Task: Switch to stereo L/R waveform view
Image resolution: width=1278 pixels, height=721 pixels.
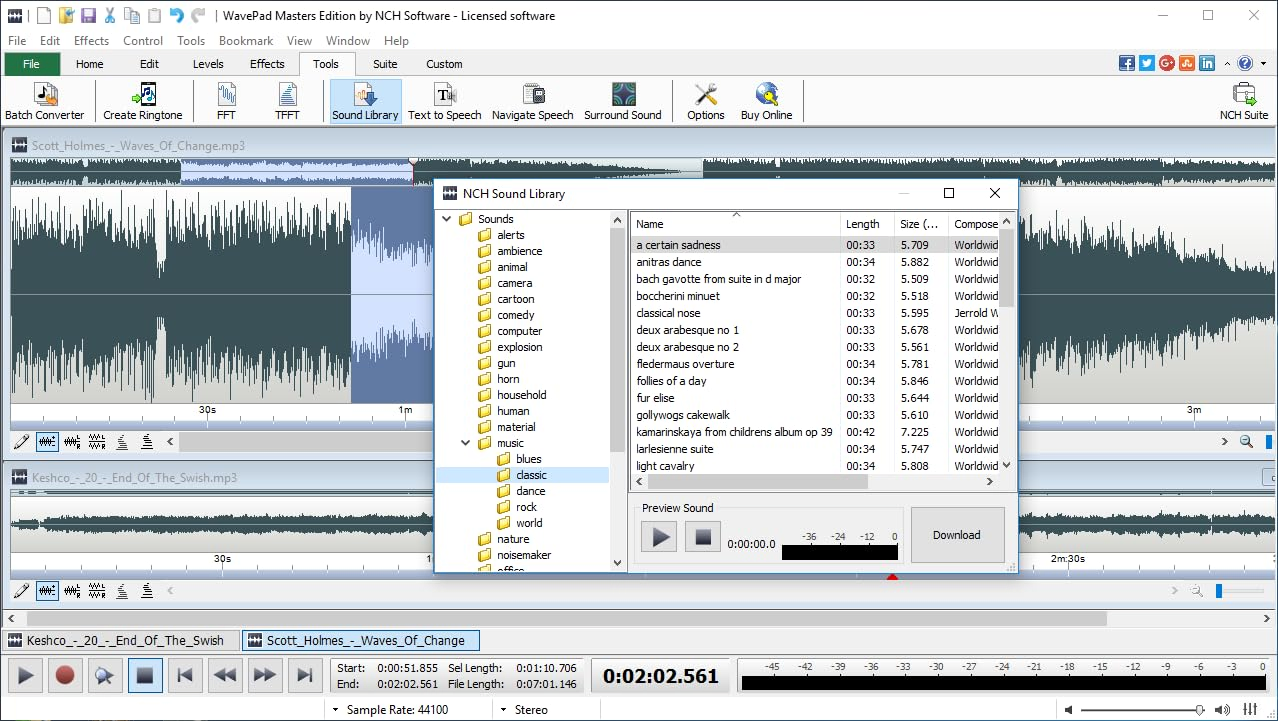Action: [70, 441]
